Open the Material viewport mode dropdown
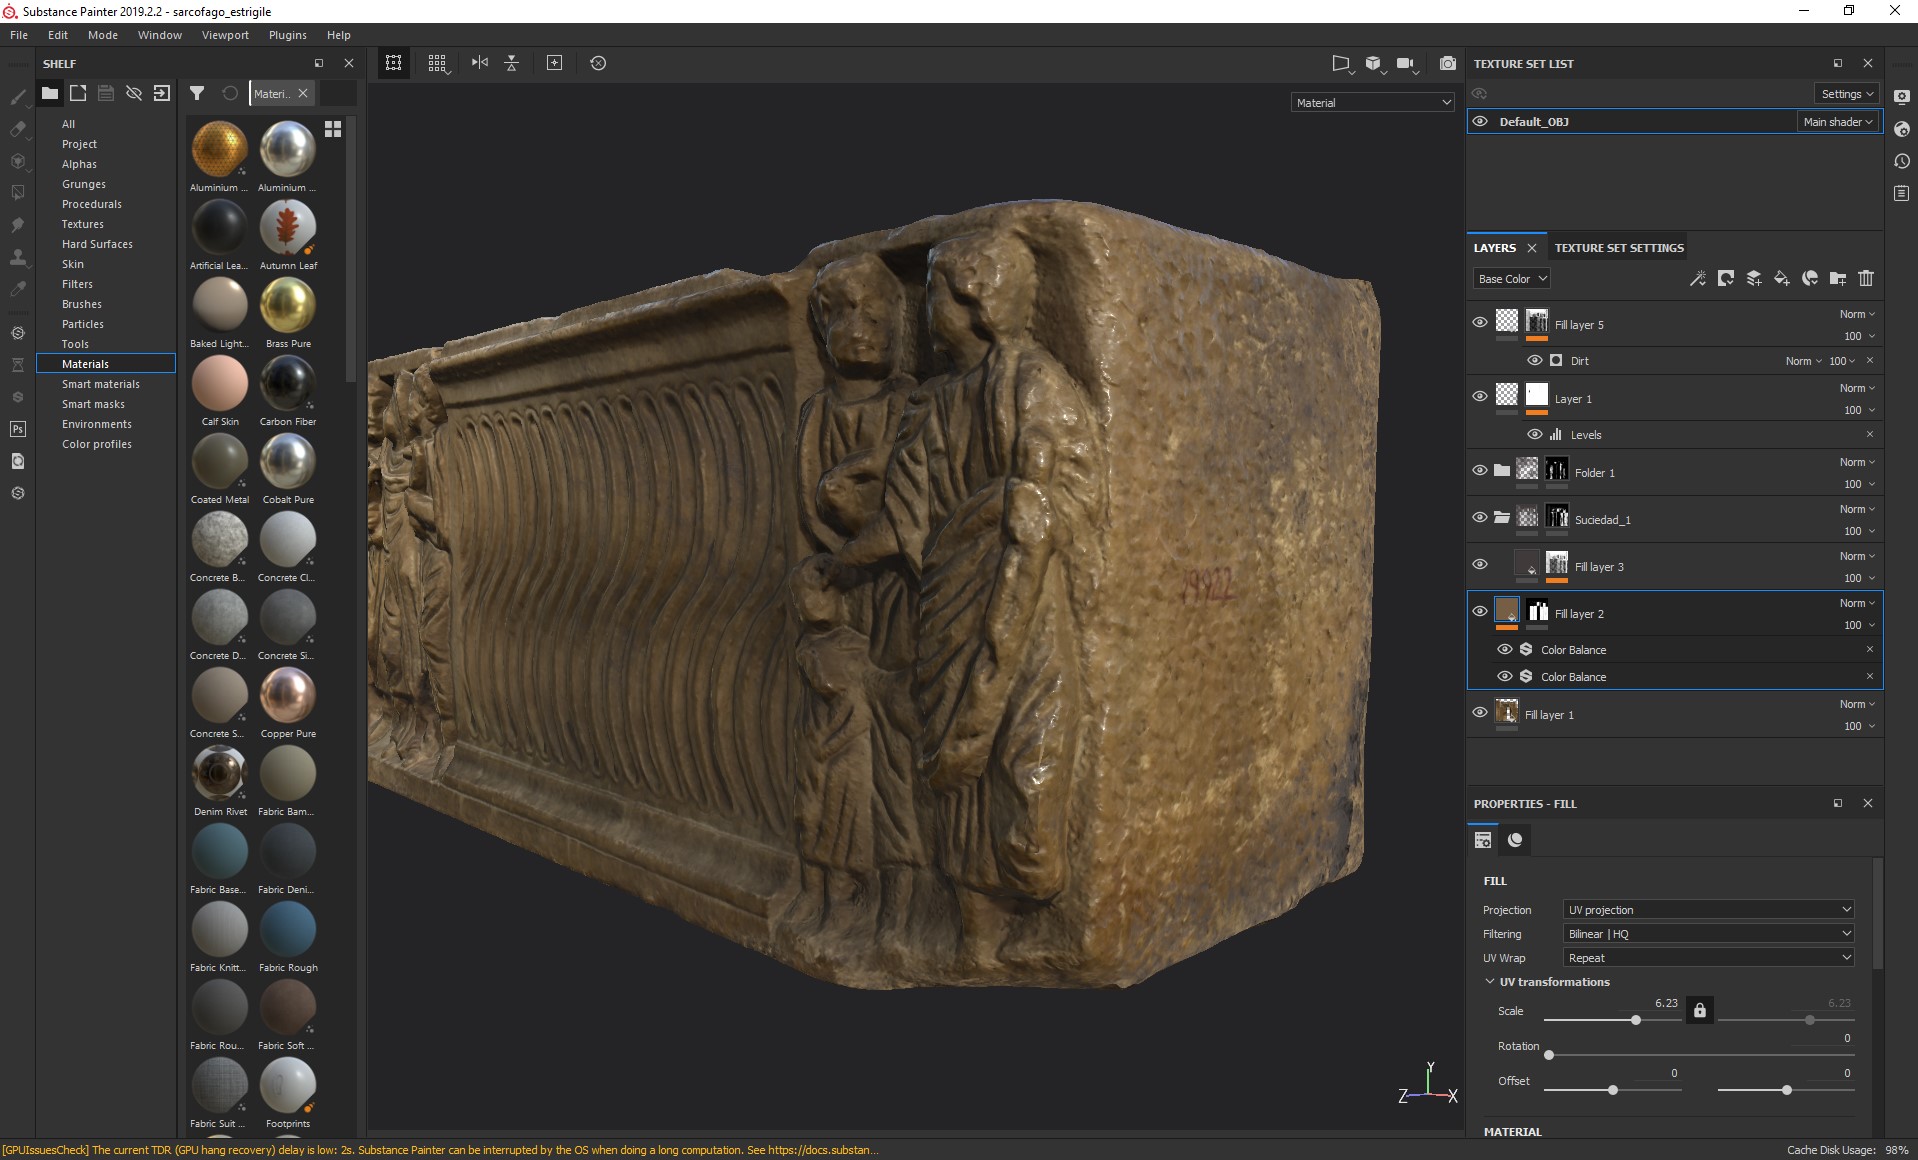 pos(1372,103)
